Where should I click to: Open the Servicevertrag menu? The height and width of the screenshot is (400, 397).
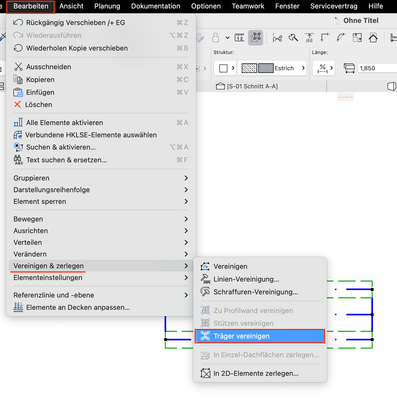334,6
